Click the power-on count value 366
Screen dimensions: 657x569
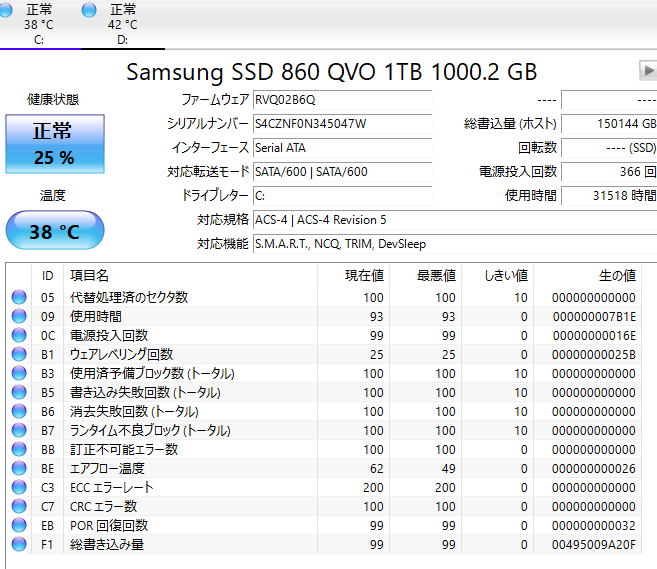coord(609,172)
